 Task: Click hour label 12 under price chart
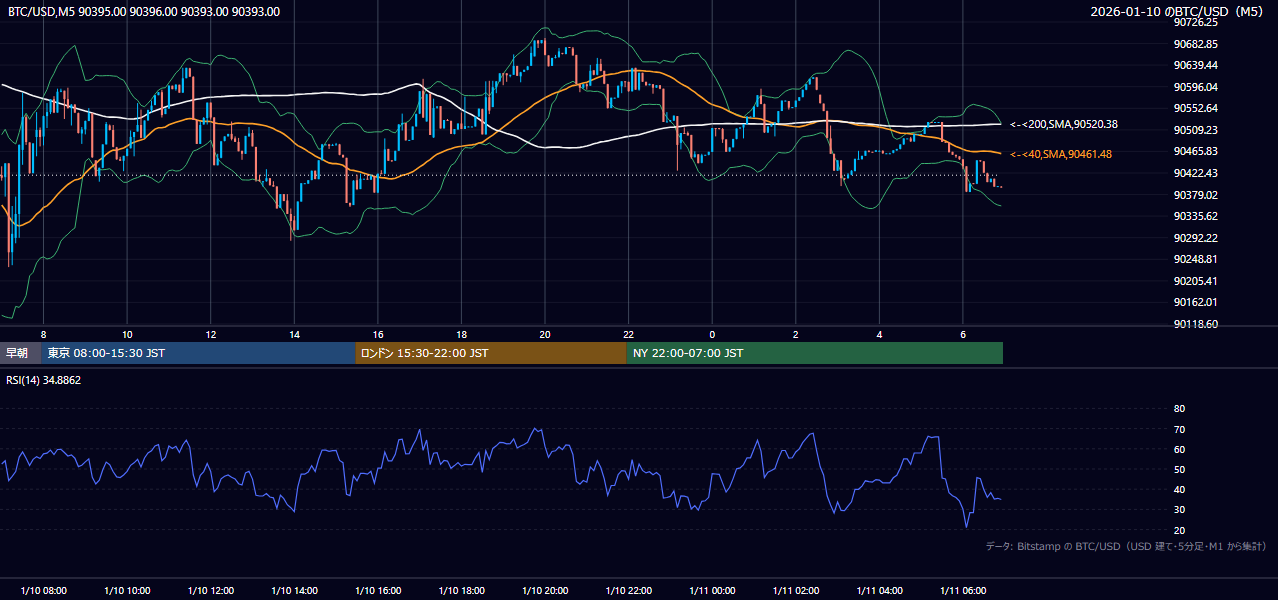[210, 334]
